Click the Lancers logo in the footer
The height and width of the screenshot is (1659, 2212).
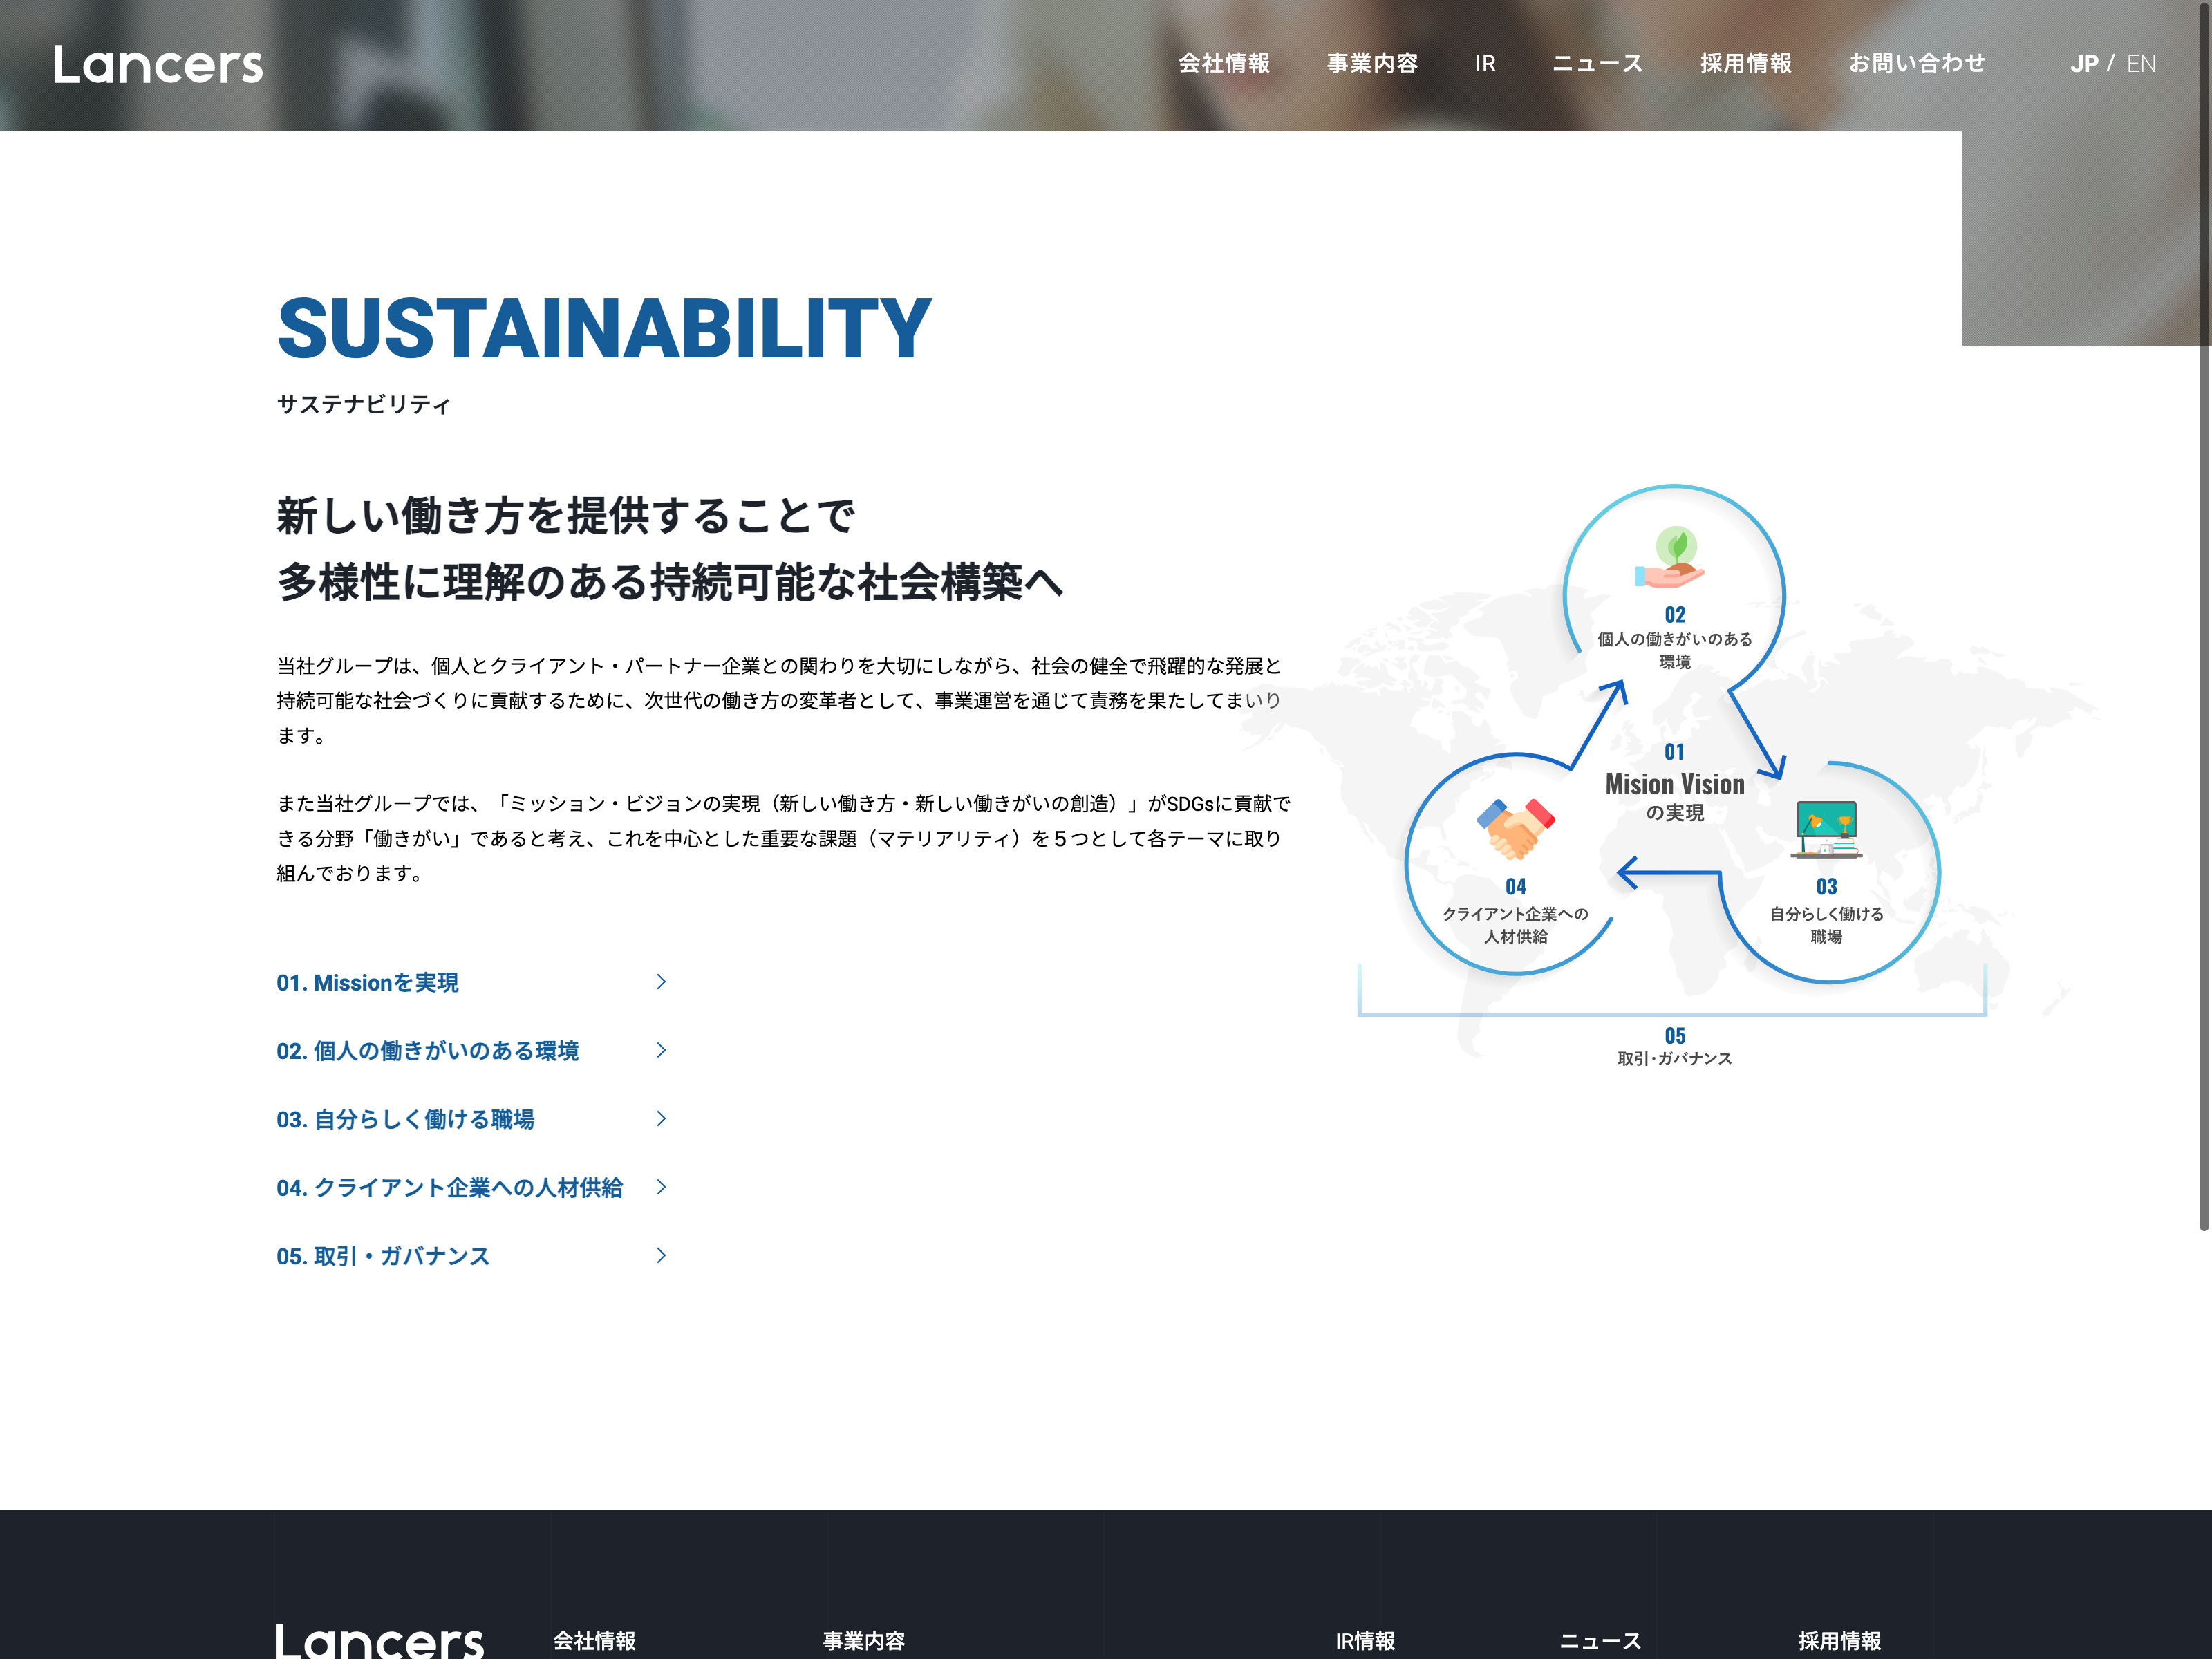379,1640
